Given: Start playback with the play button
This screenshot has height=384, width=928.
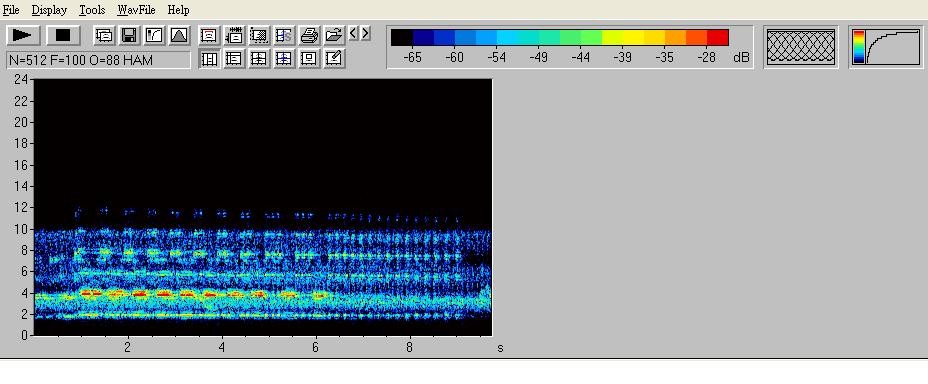Looking at the screenshot, I should [23, 36].
